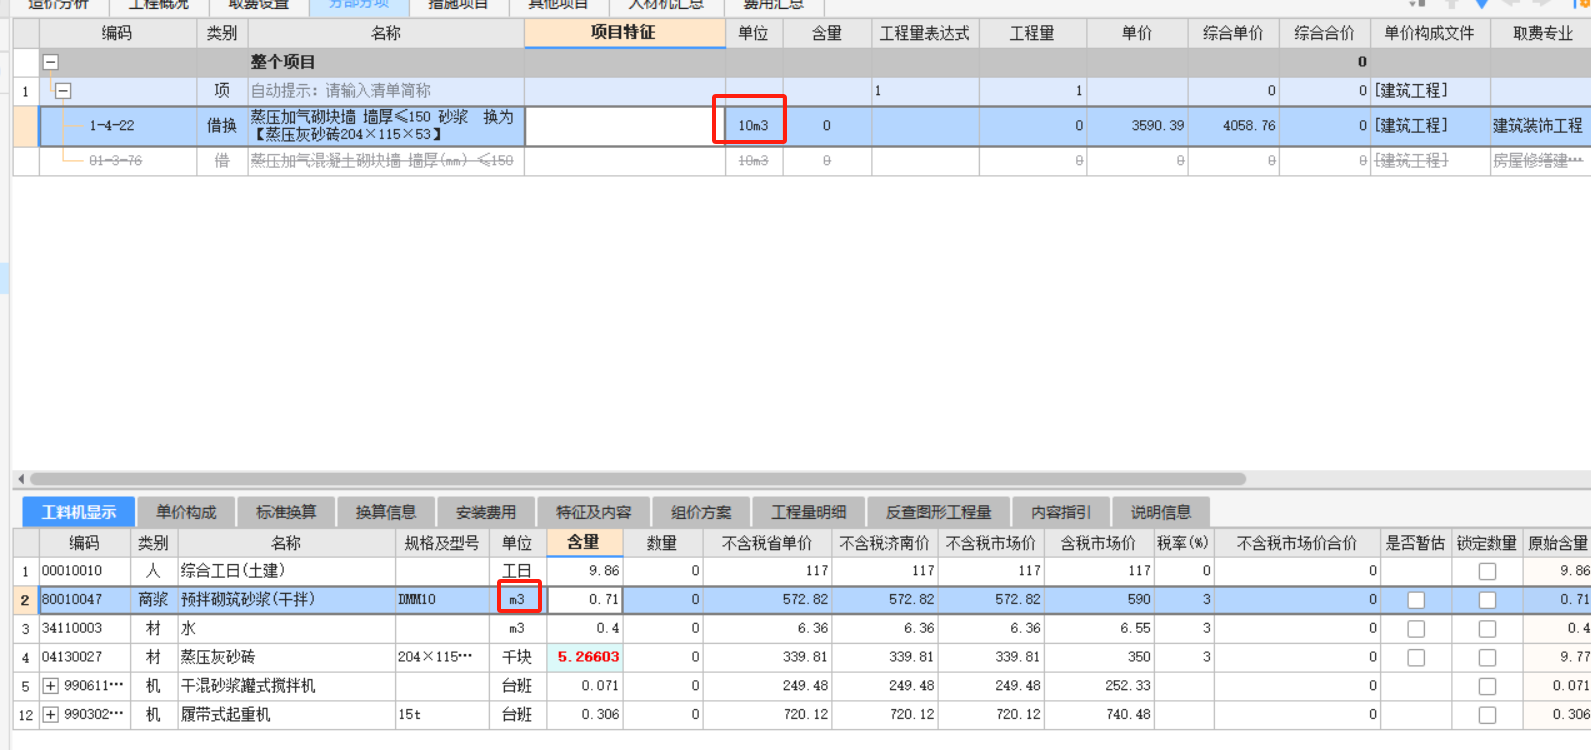1591x750 pixels.
Task: Click the 税率(%) column header
Action: coord(1183,543)
